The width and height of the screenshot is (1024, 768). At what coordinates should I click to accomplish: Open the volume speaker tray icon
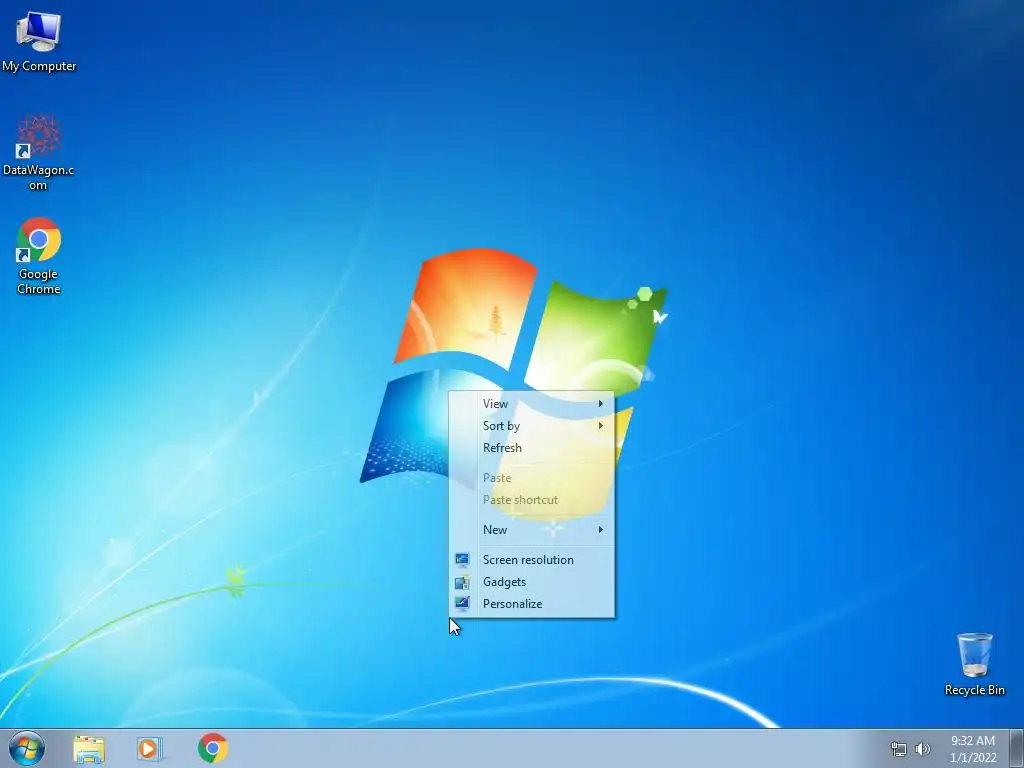tap(923, 749)
